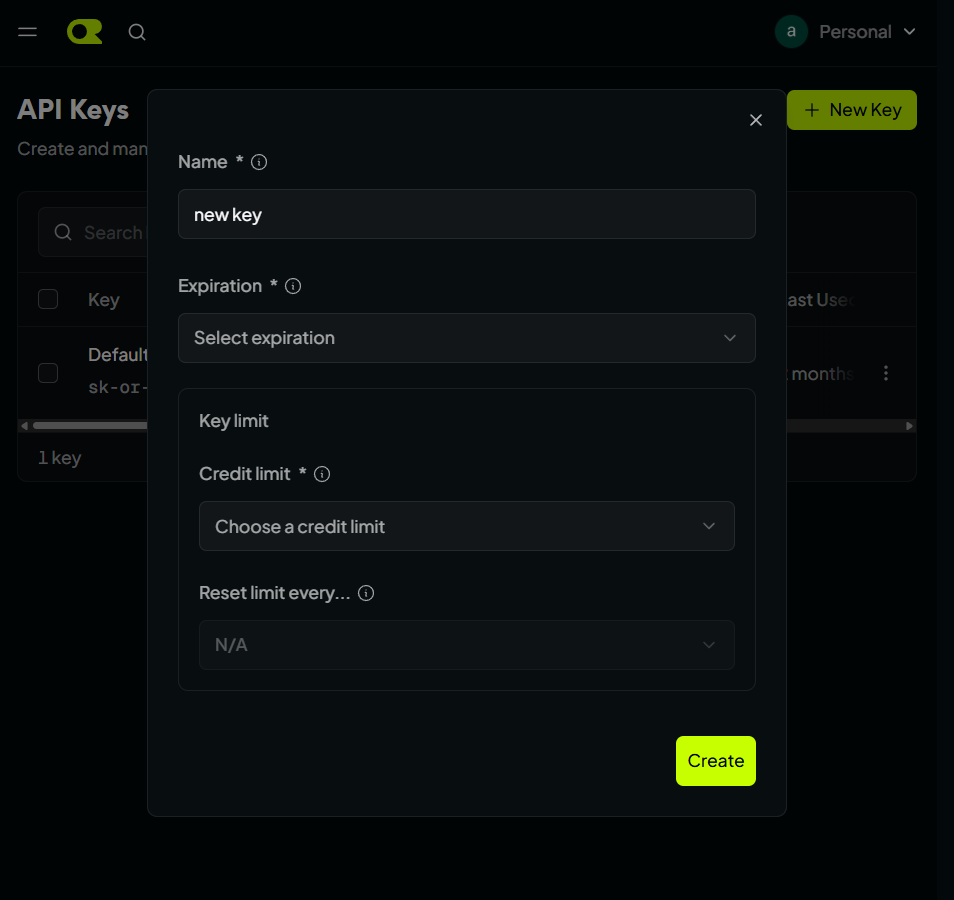Click the Search keys field
954x900 pixels.
[x=93, y=232]
